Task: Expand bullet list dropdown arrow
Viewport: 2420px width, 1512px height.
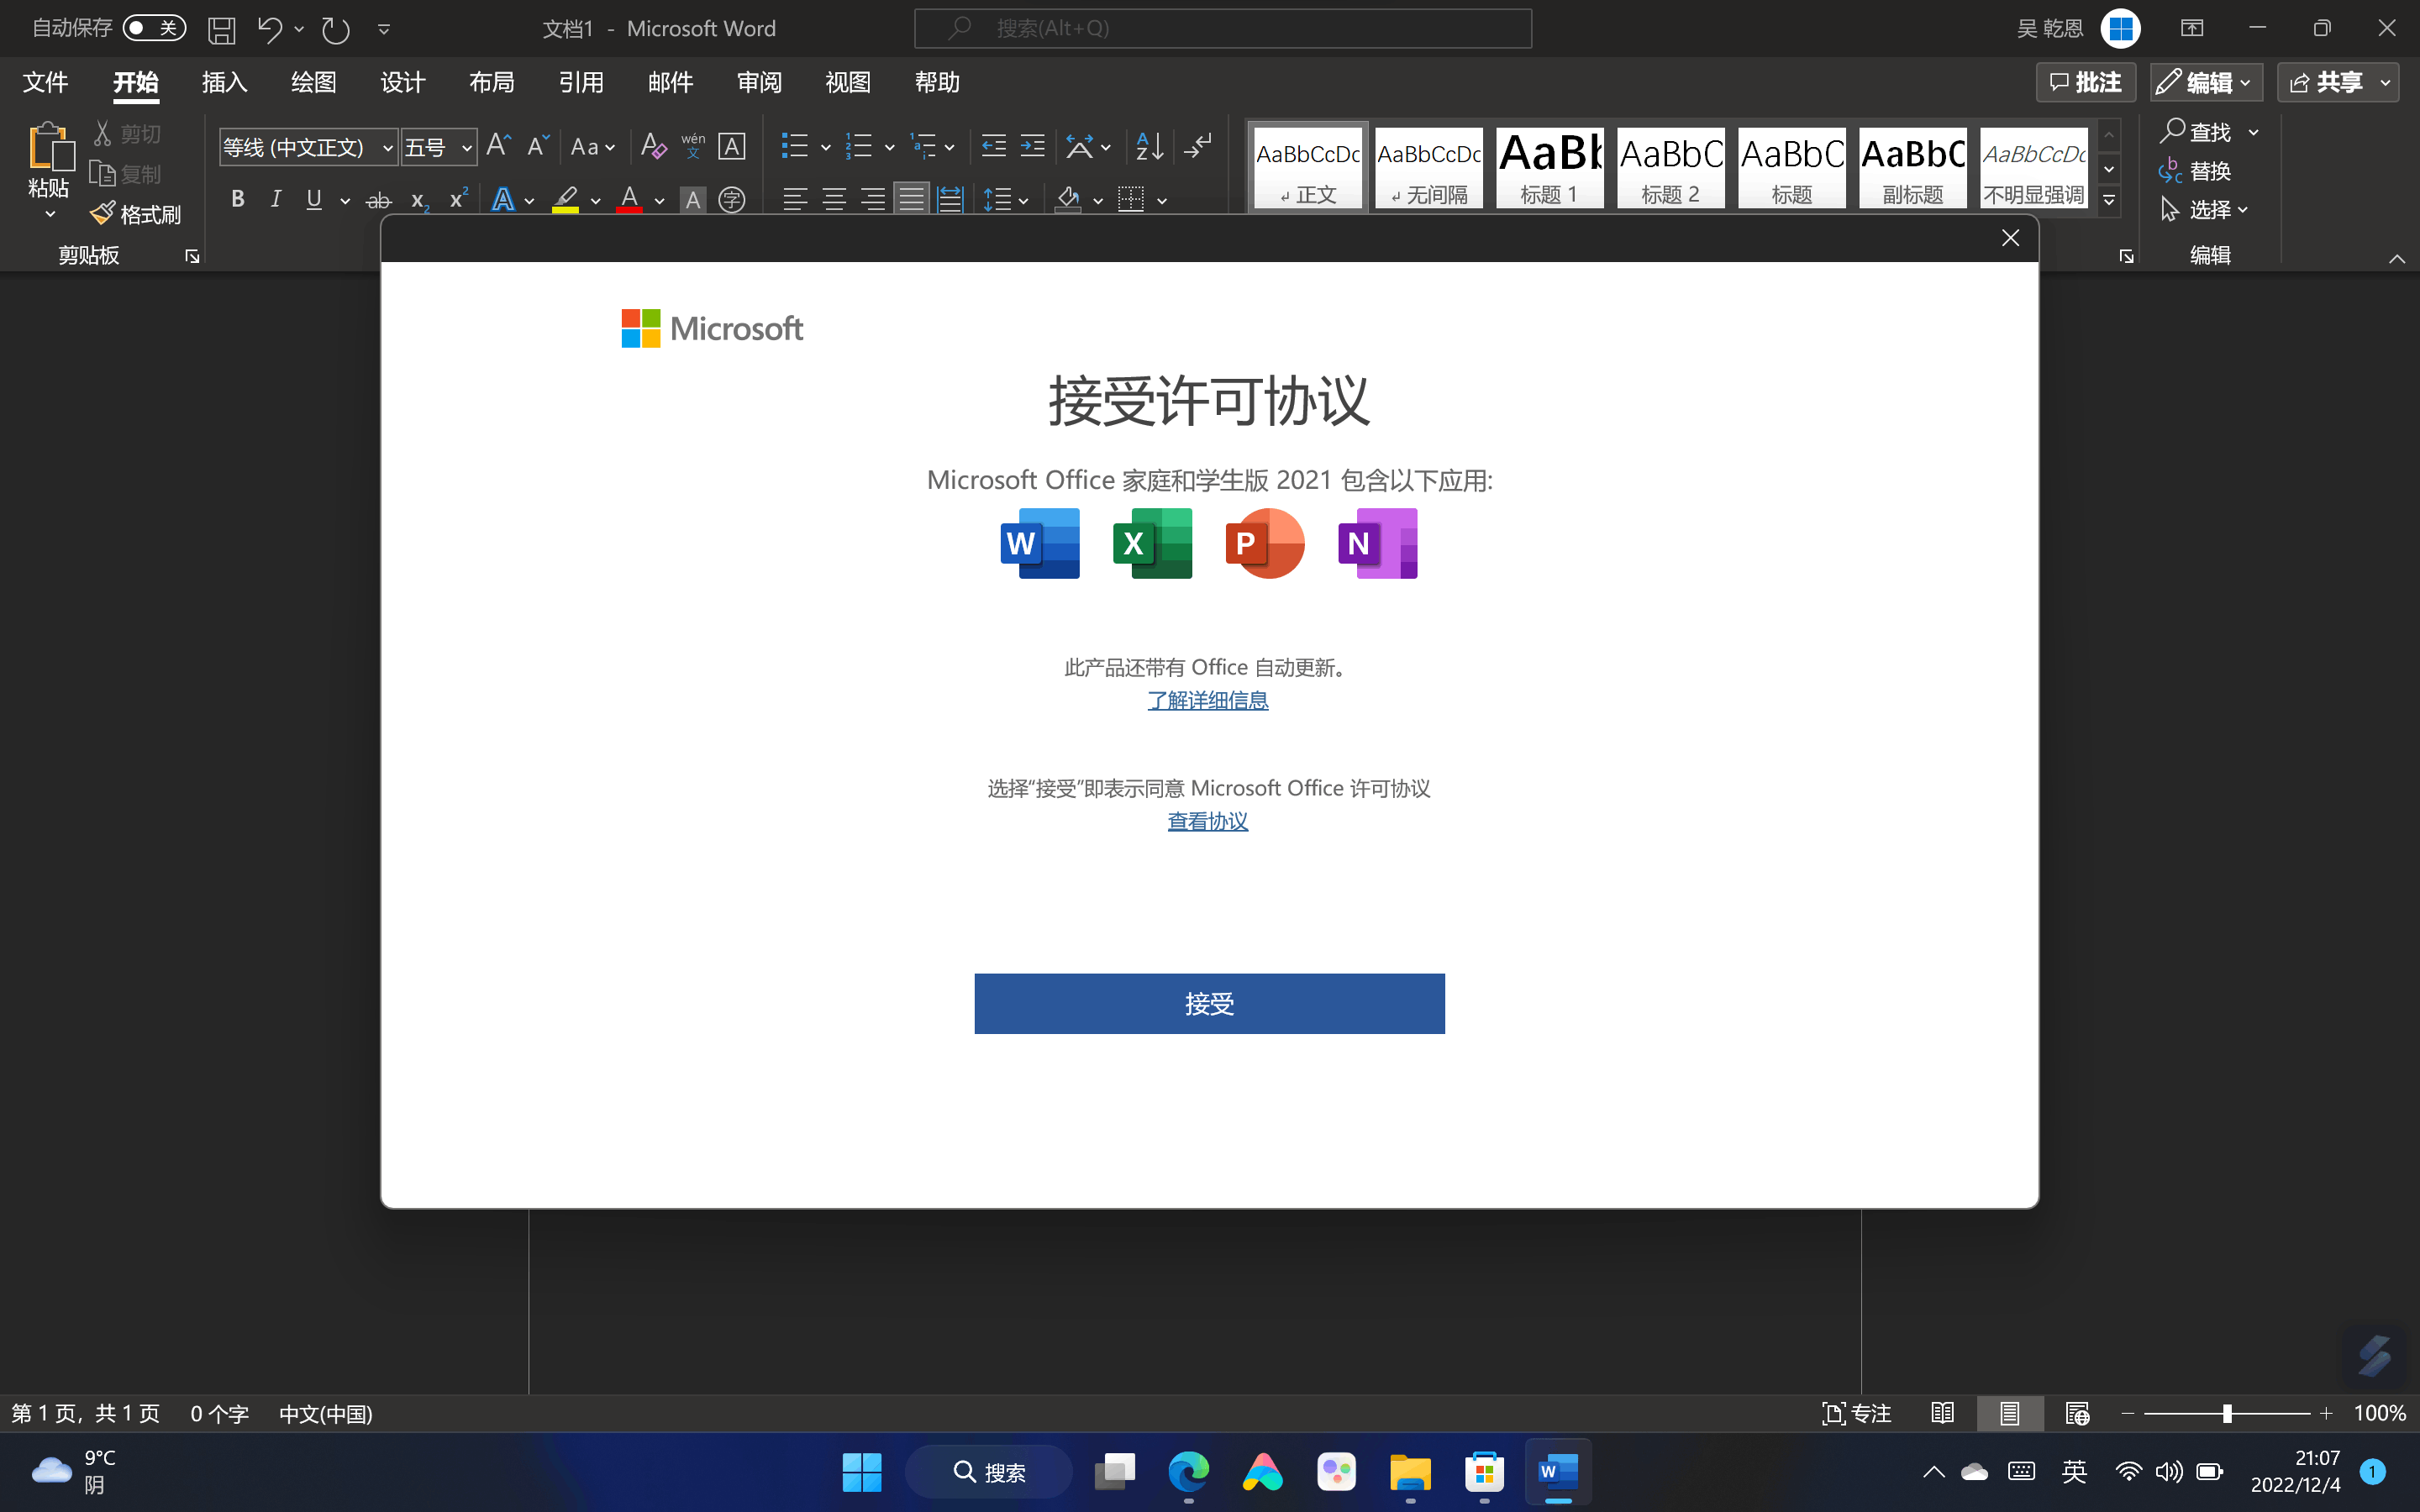Action: point(826,147)
